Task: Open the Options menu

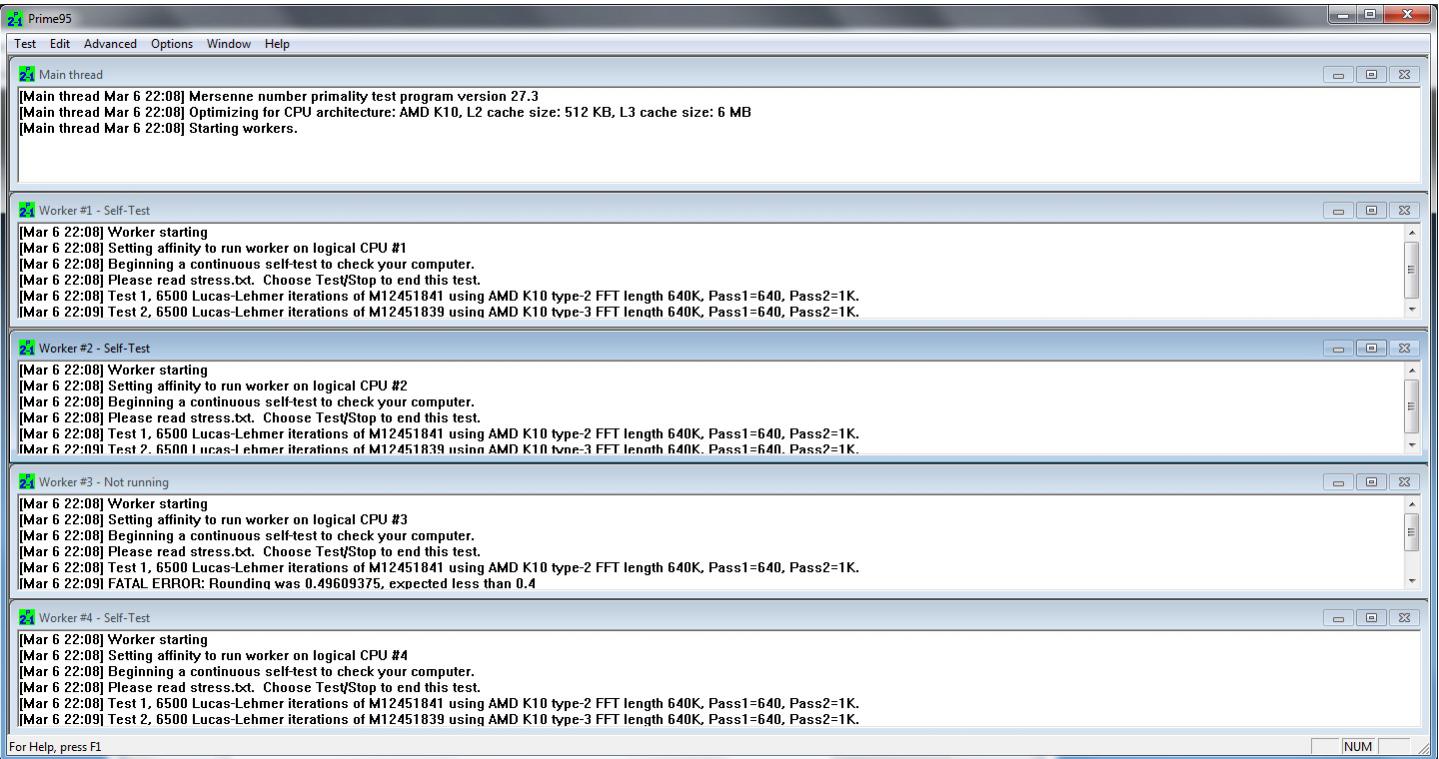Action: point(172,44)
